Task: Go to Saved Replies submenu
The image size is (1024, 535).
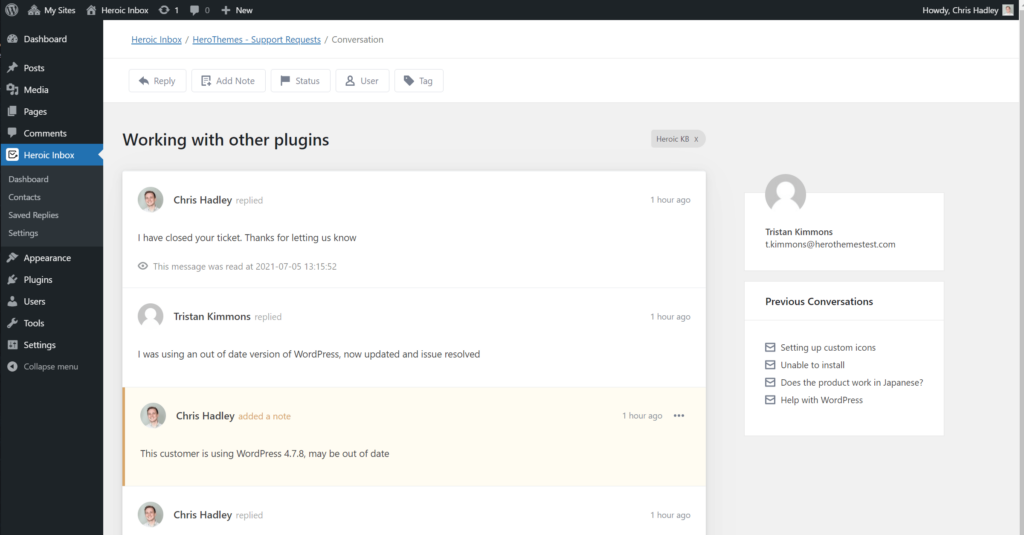Action: pyautogui.click(x=33, y=215)
